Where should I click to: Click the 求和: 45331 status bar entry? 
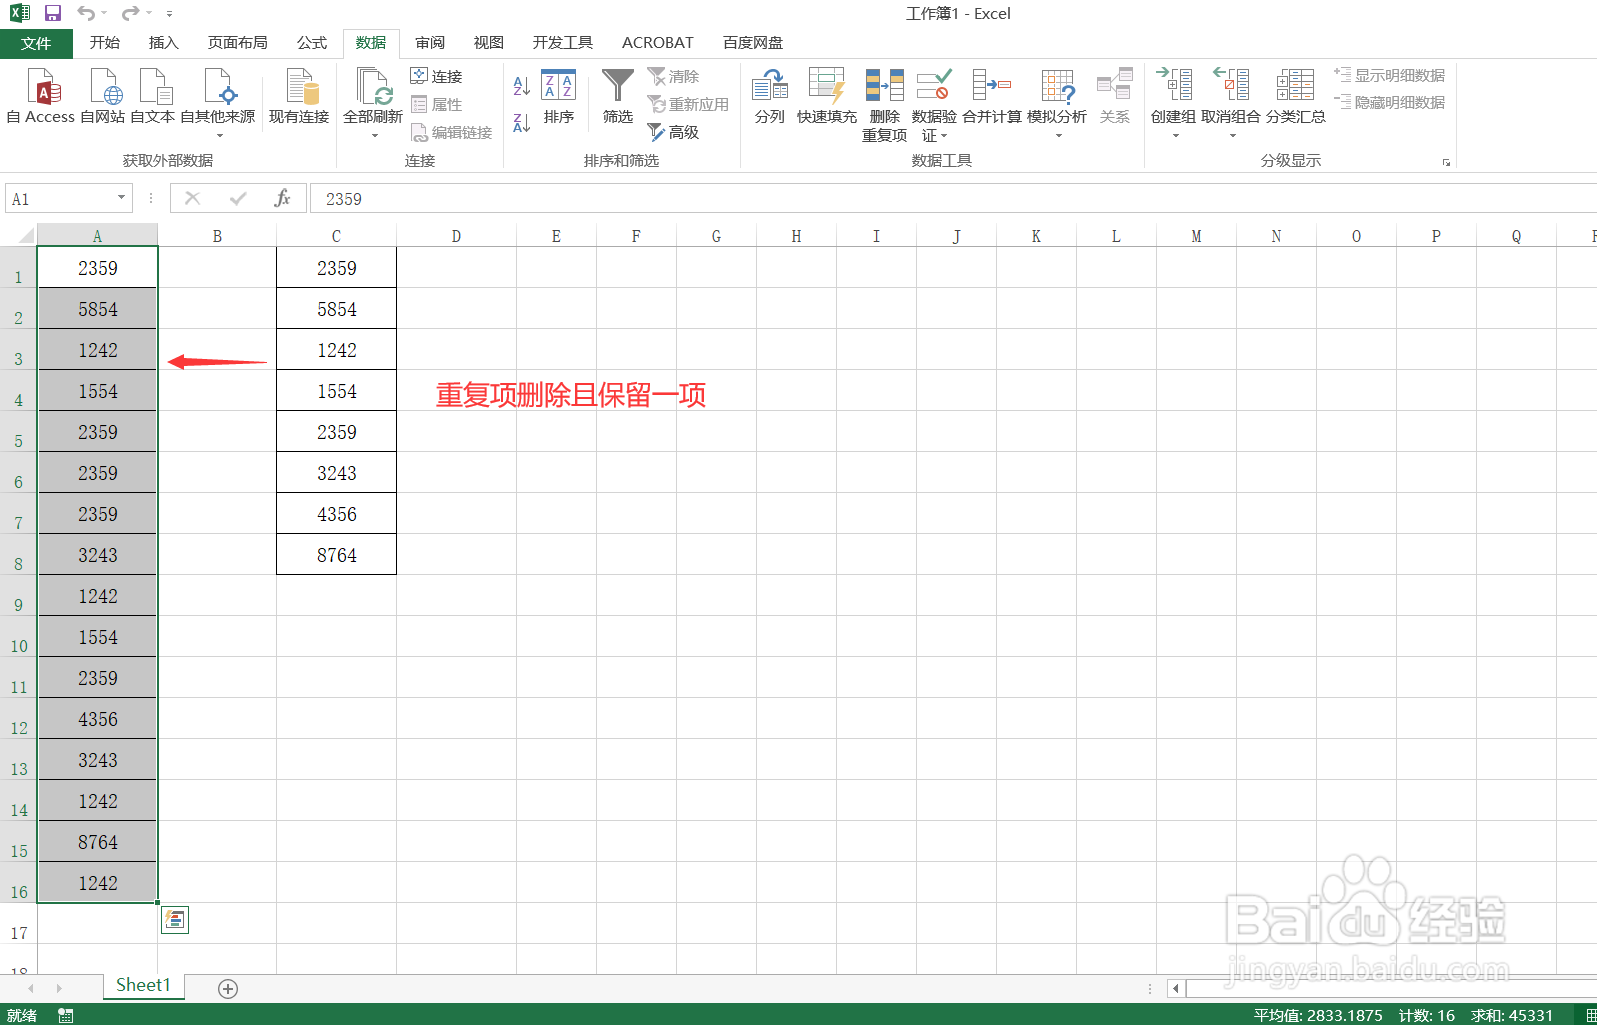tap(1512, 1015)
